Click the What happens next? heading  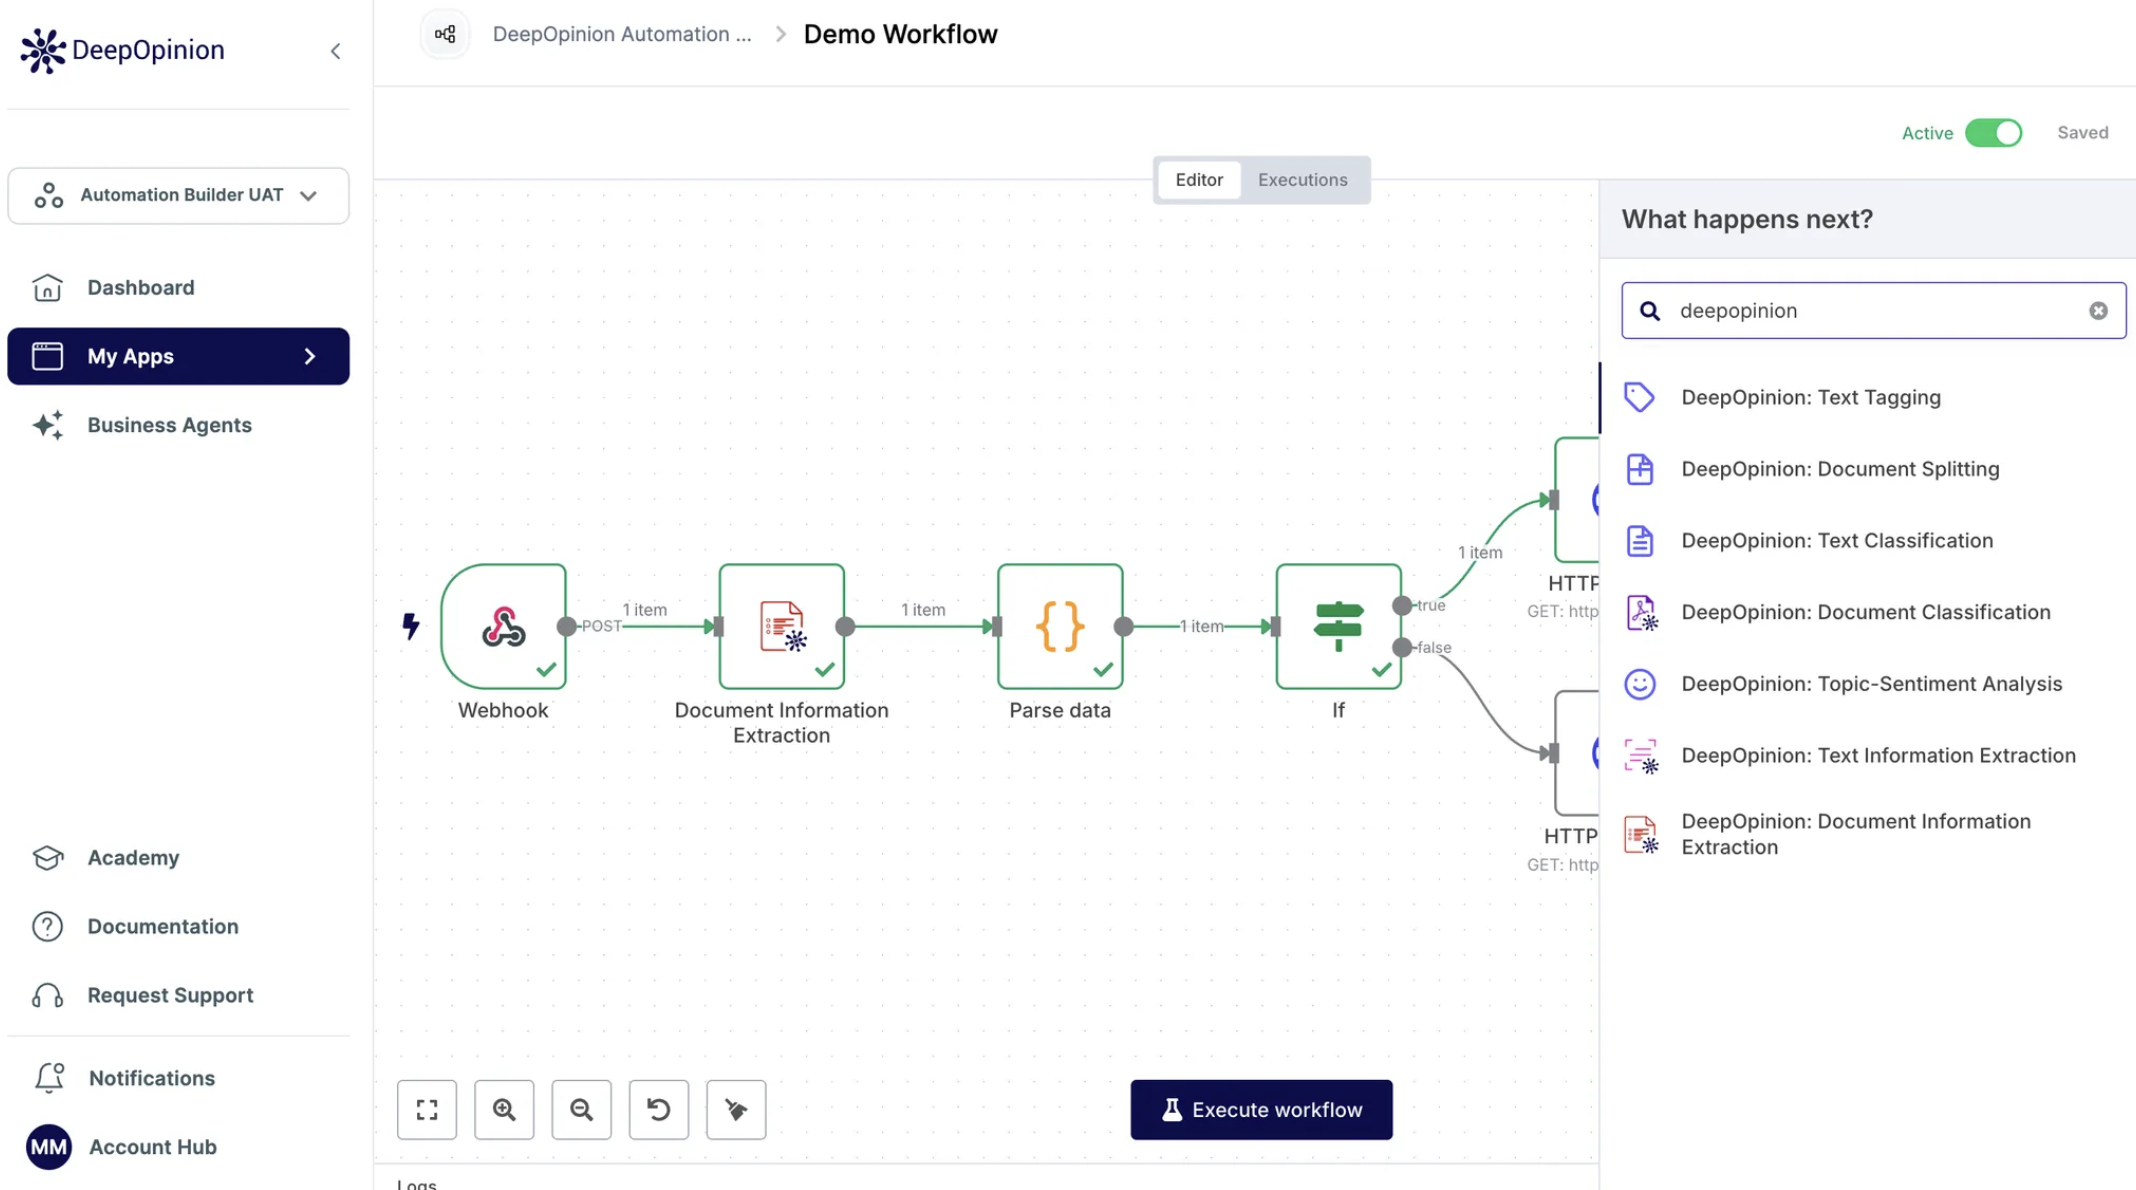coord(1747,219)
